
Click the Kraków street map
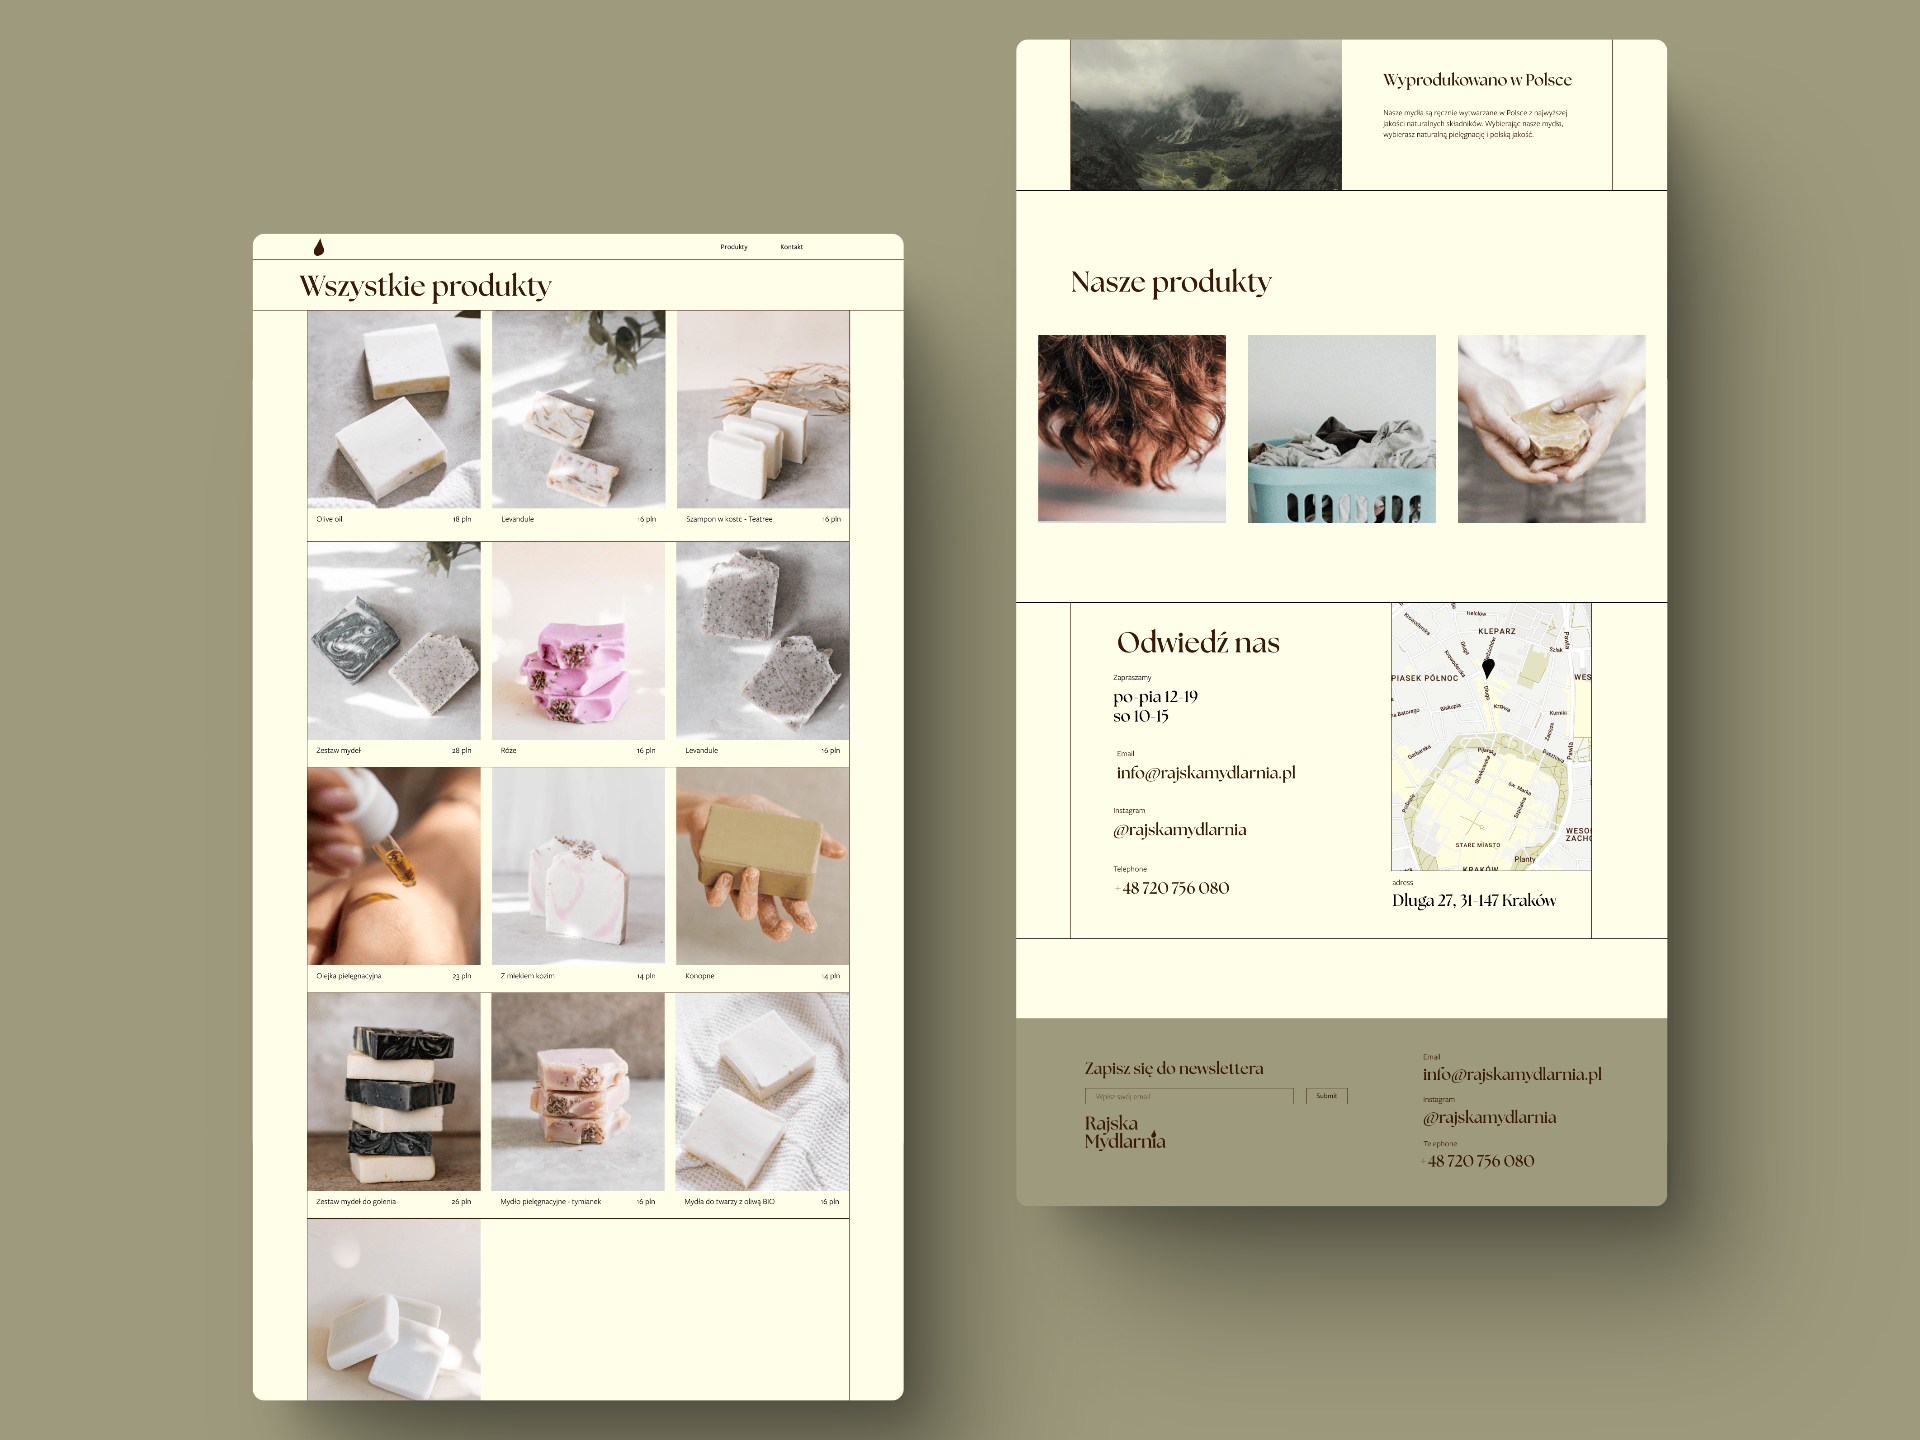(1490, 770)
